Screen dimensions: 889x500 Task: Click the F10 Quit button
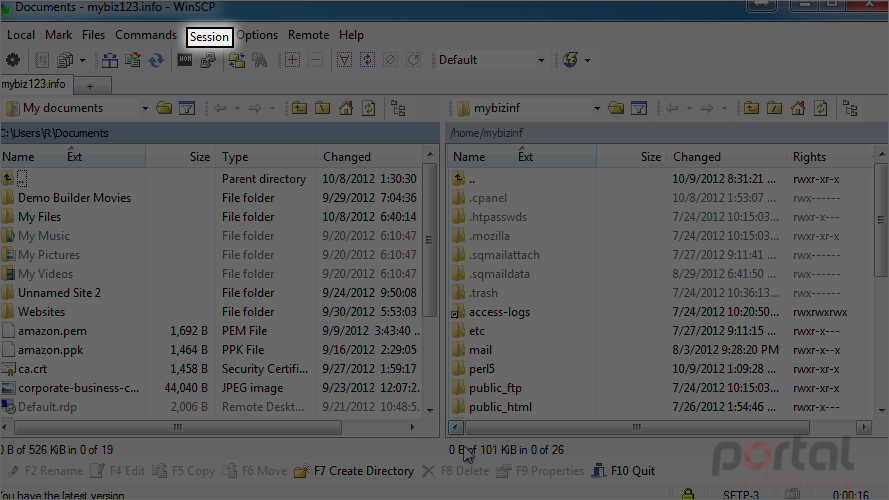coord(623,471)
